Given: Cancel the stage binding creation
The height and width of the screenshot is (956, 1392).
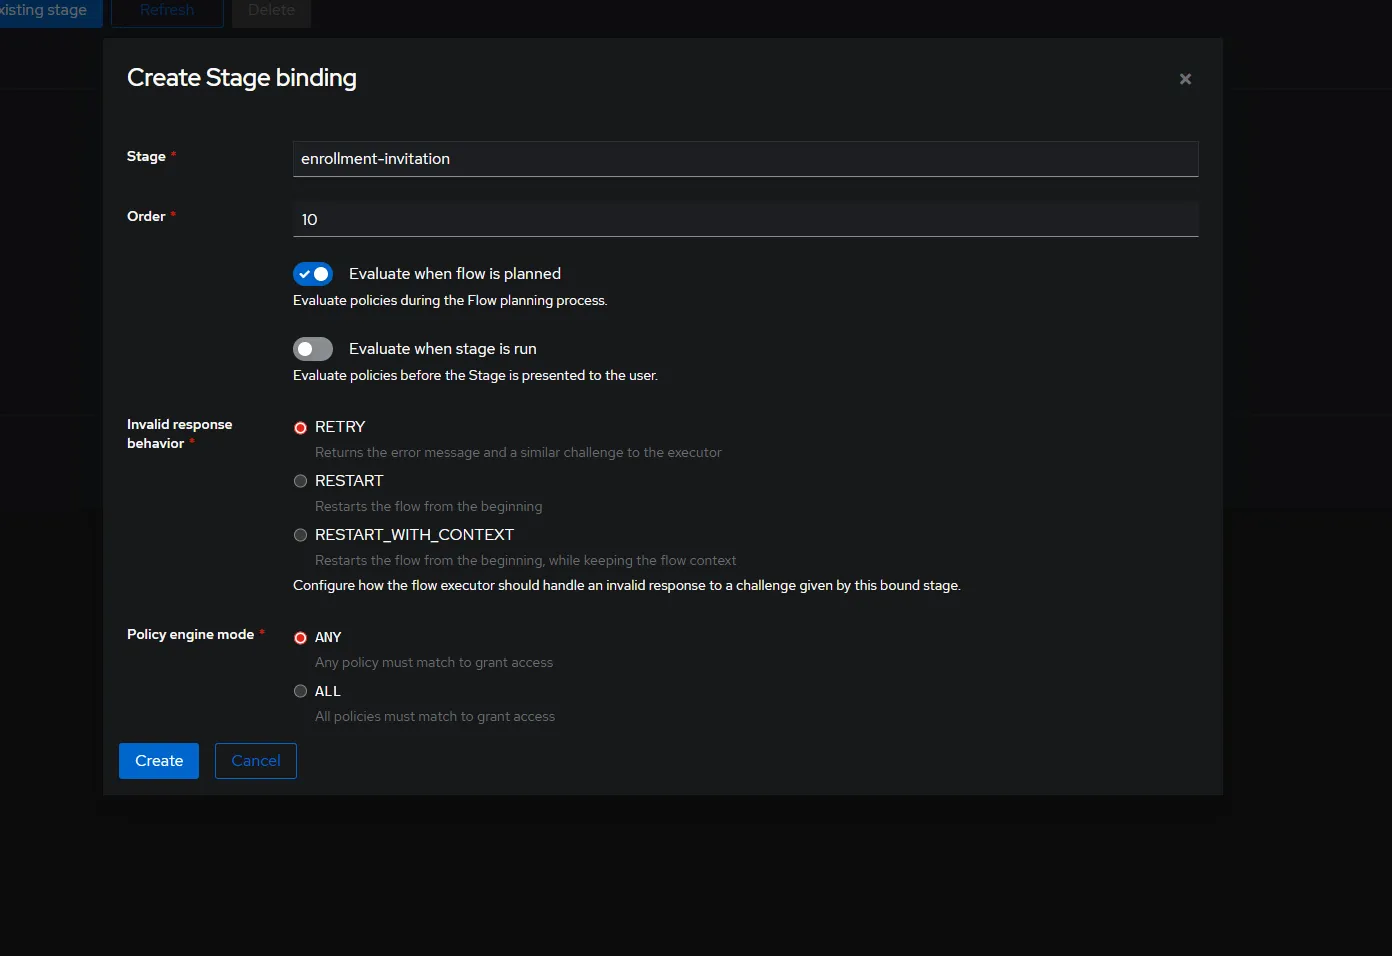Looking at the screenshot, I should [x=255, y=761].
